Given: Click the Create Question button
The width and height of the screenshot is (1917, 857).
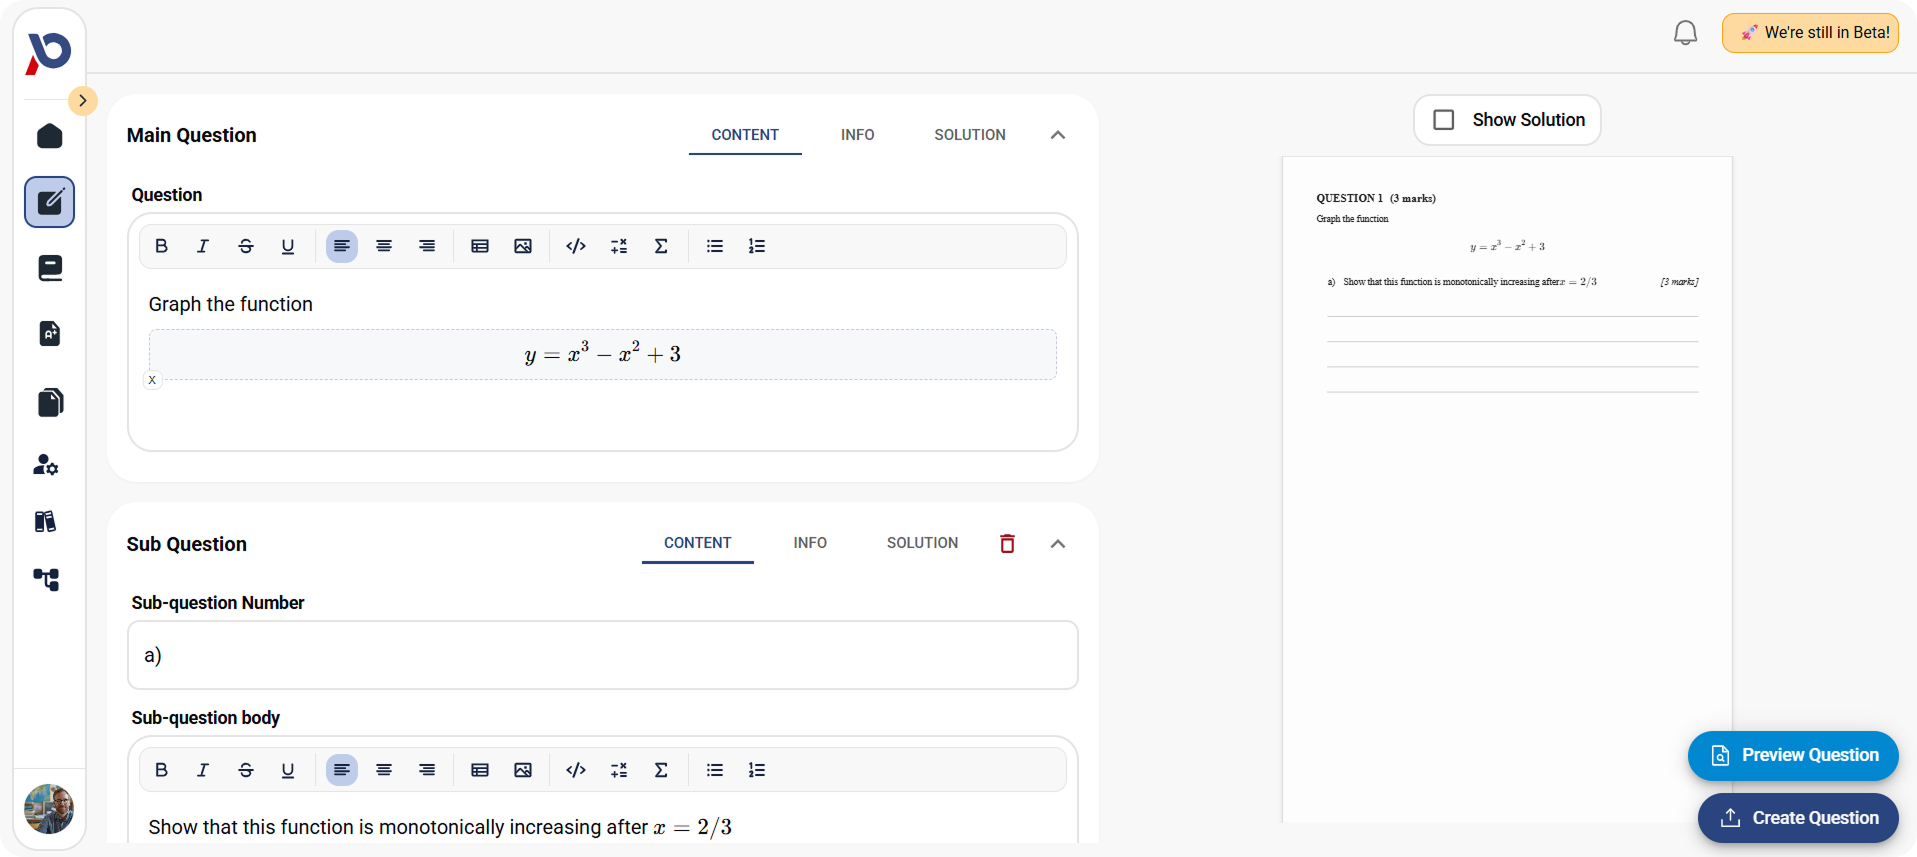Looking at the screenshot, I should (1797, 818).
